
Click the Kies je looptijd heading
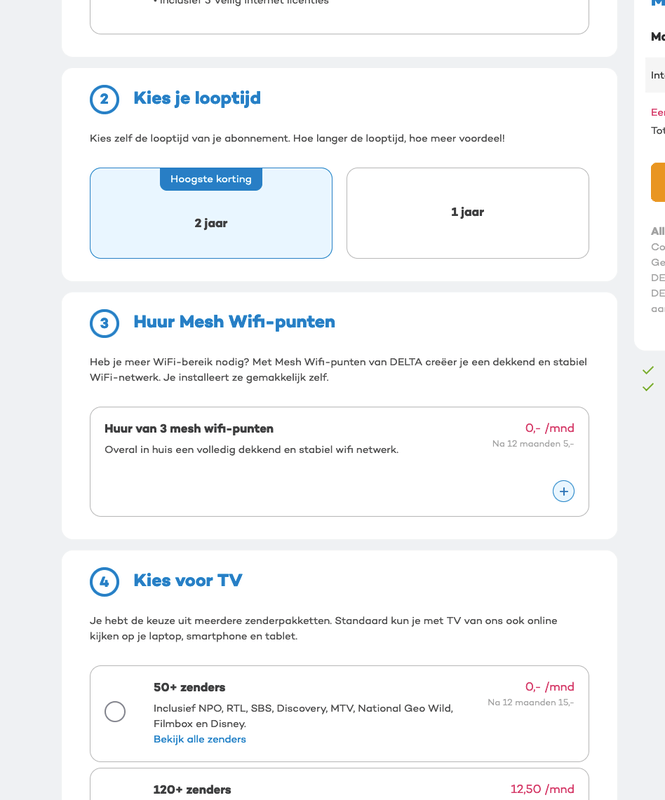pyautogui.click(x=197, y=98)
